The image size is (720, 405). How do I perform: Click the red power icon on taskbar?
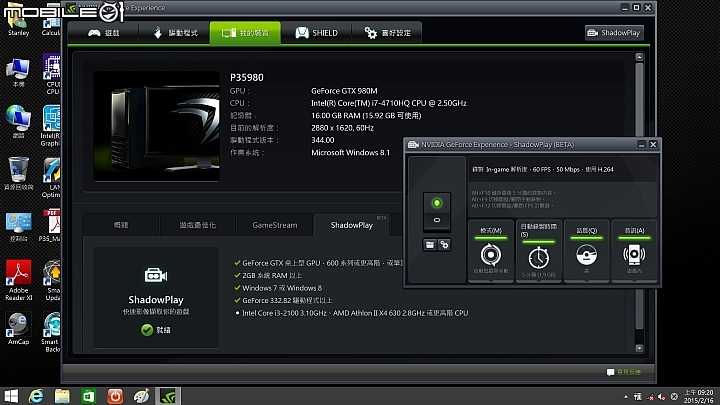(115, 396)
